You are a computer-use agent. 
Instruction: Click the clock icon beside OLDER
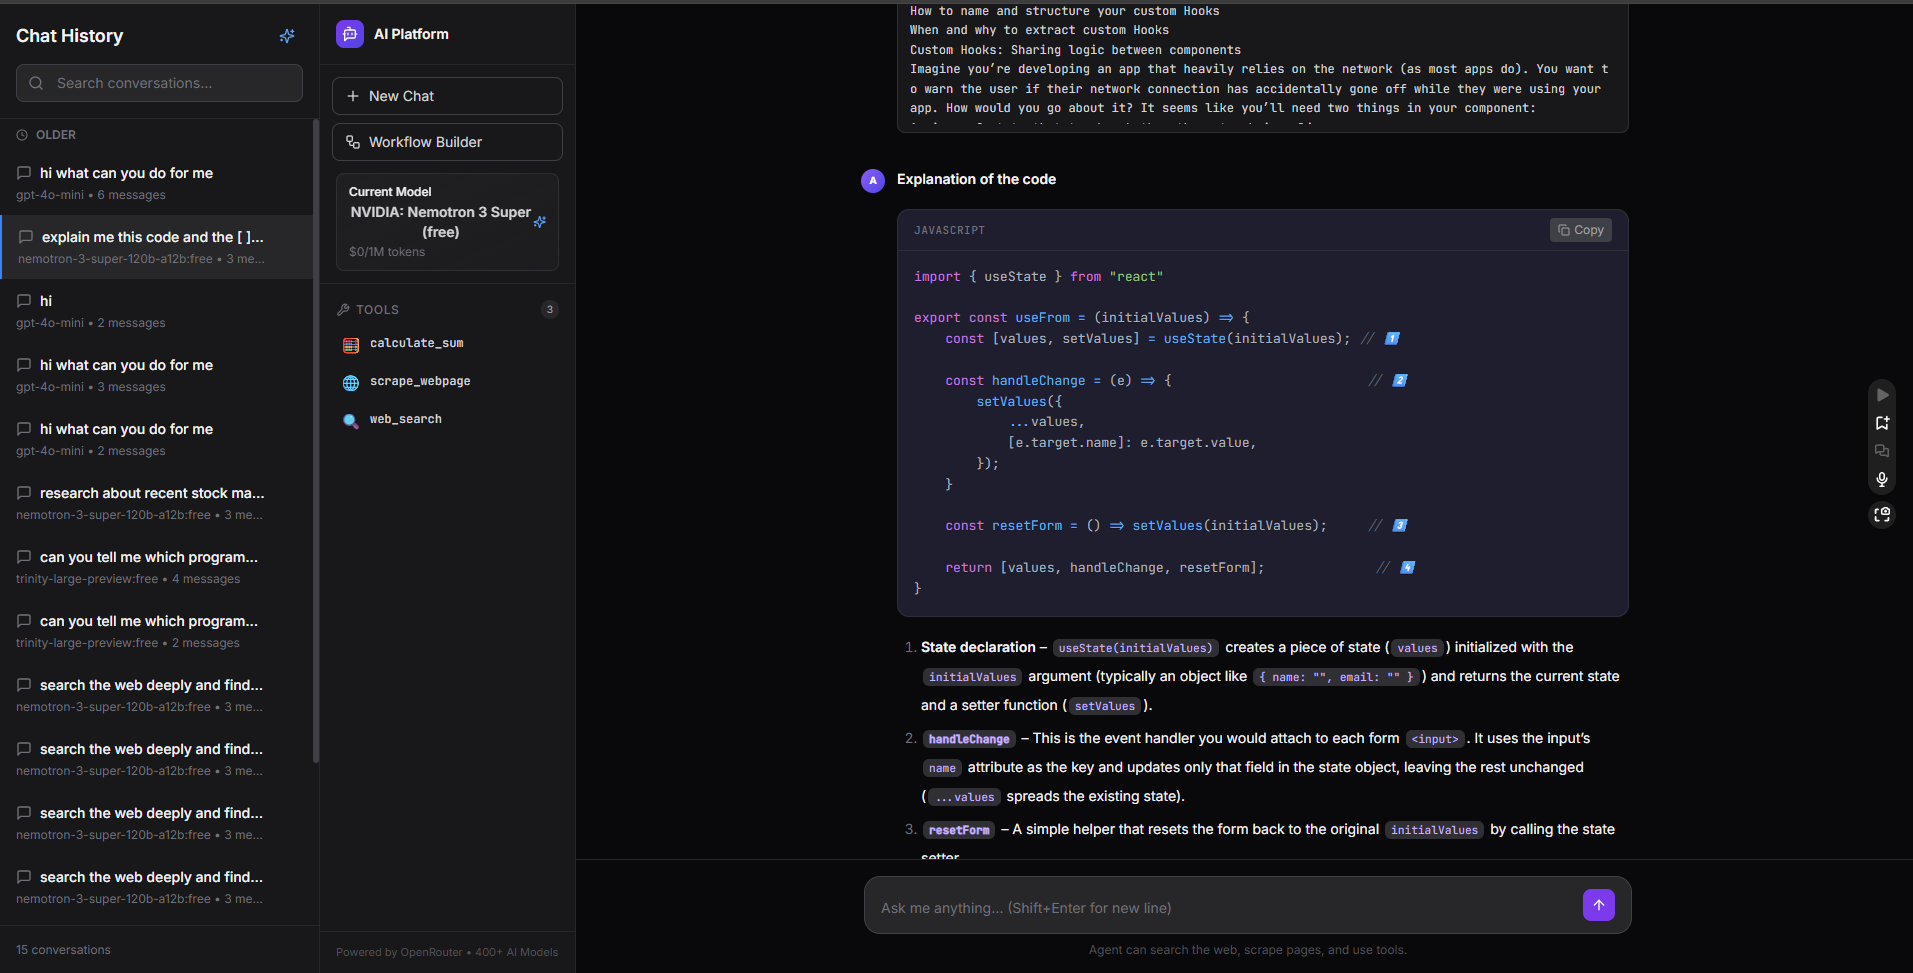pyautogui.click(x=22, y=135)
